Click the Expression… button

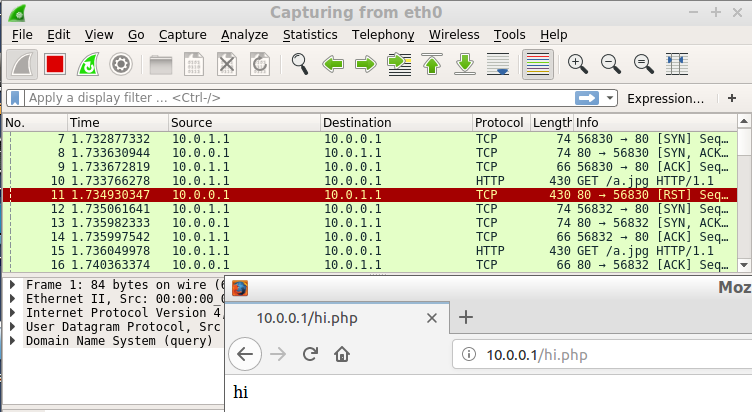coord(665,98)
